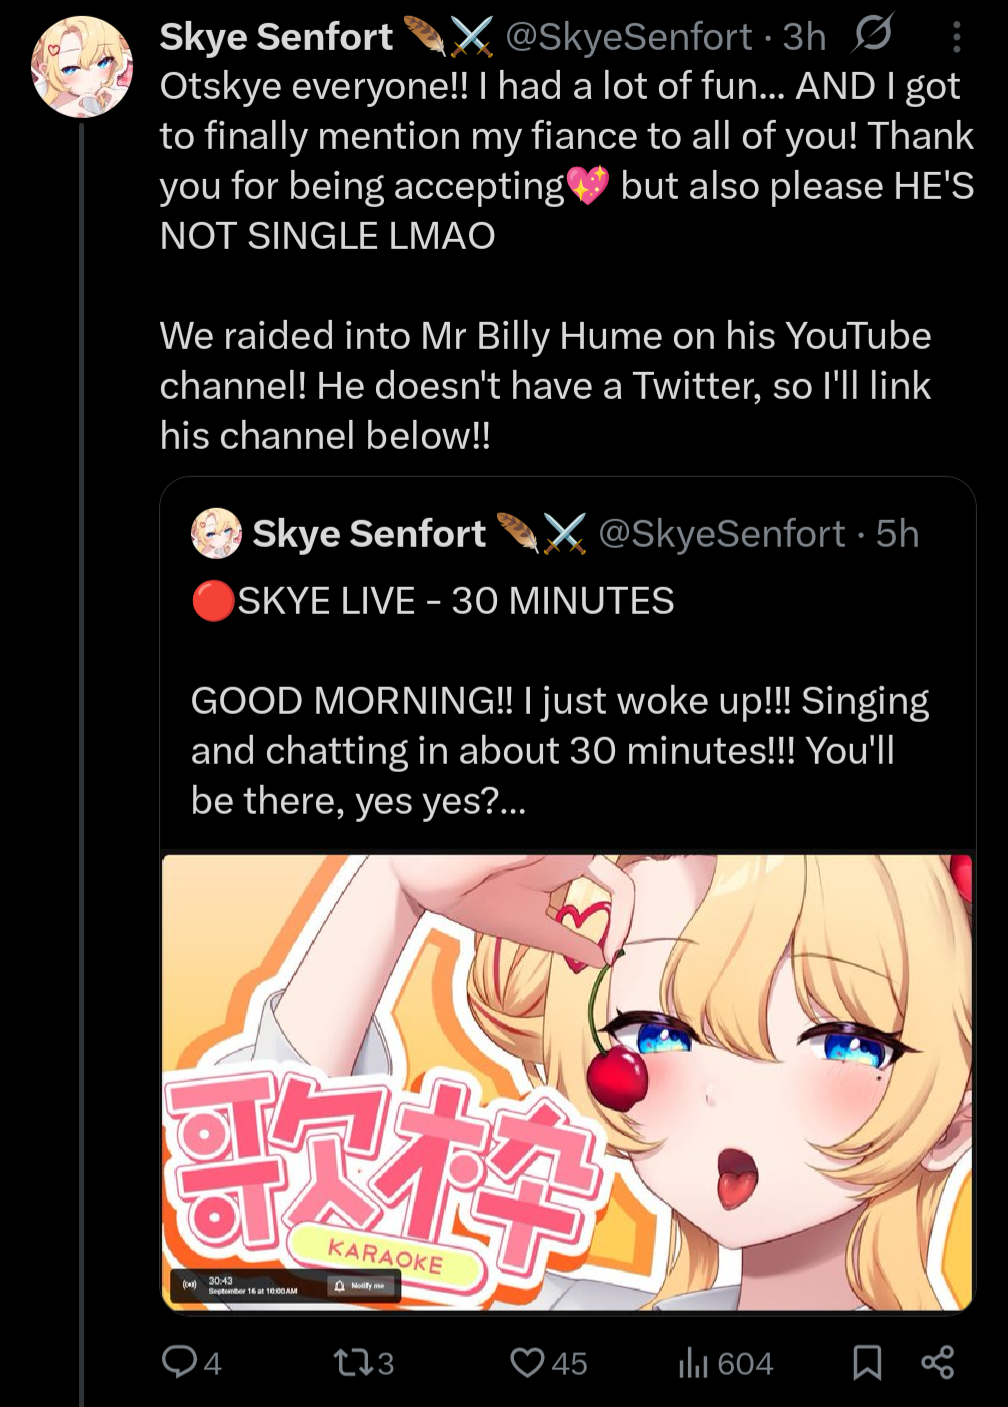
Task: Tap the @SkyeSenfort handle in the quoted tweet
Action: 722,534
